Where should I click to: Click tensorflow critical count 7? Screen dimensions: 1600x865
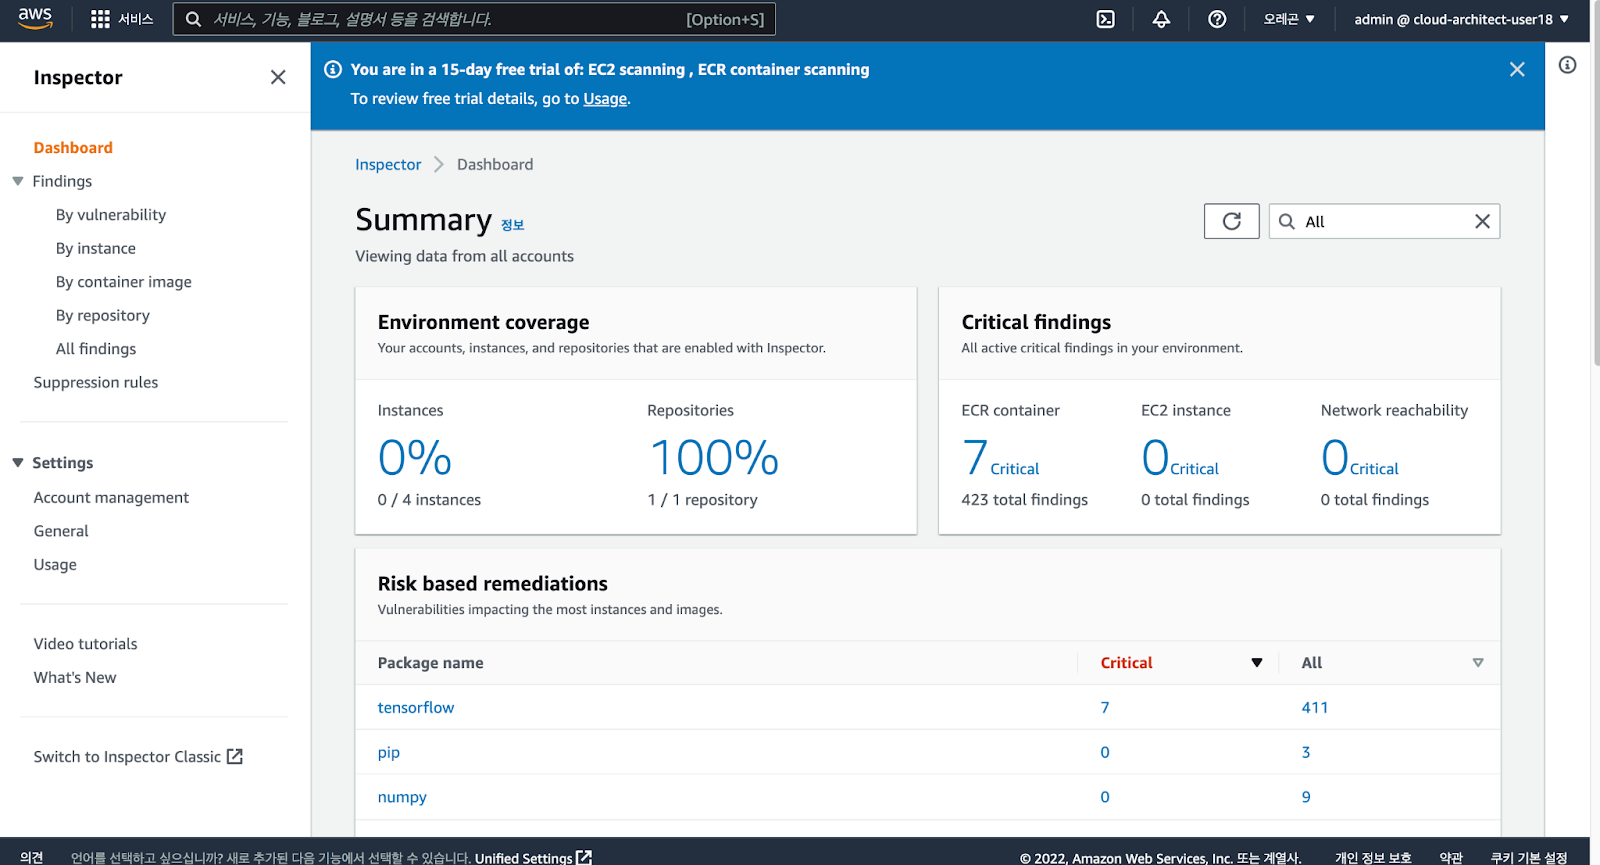pyautogui.click(x=1105, y=707)
